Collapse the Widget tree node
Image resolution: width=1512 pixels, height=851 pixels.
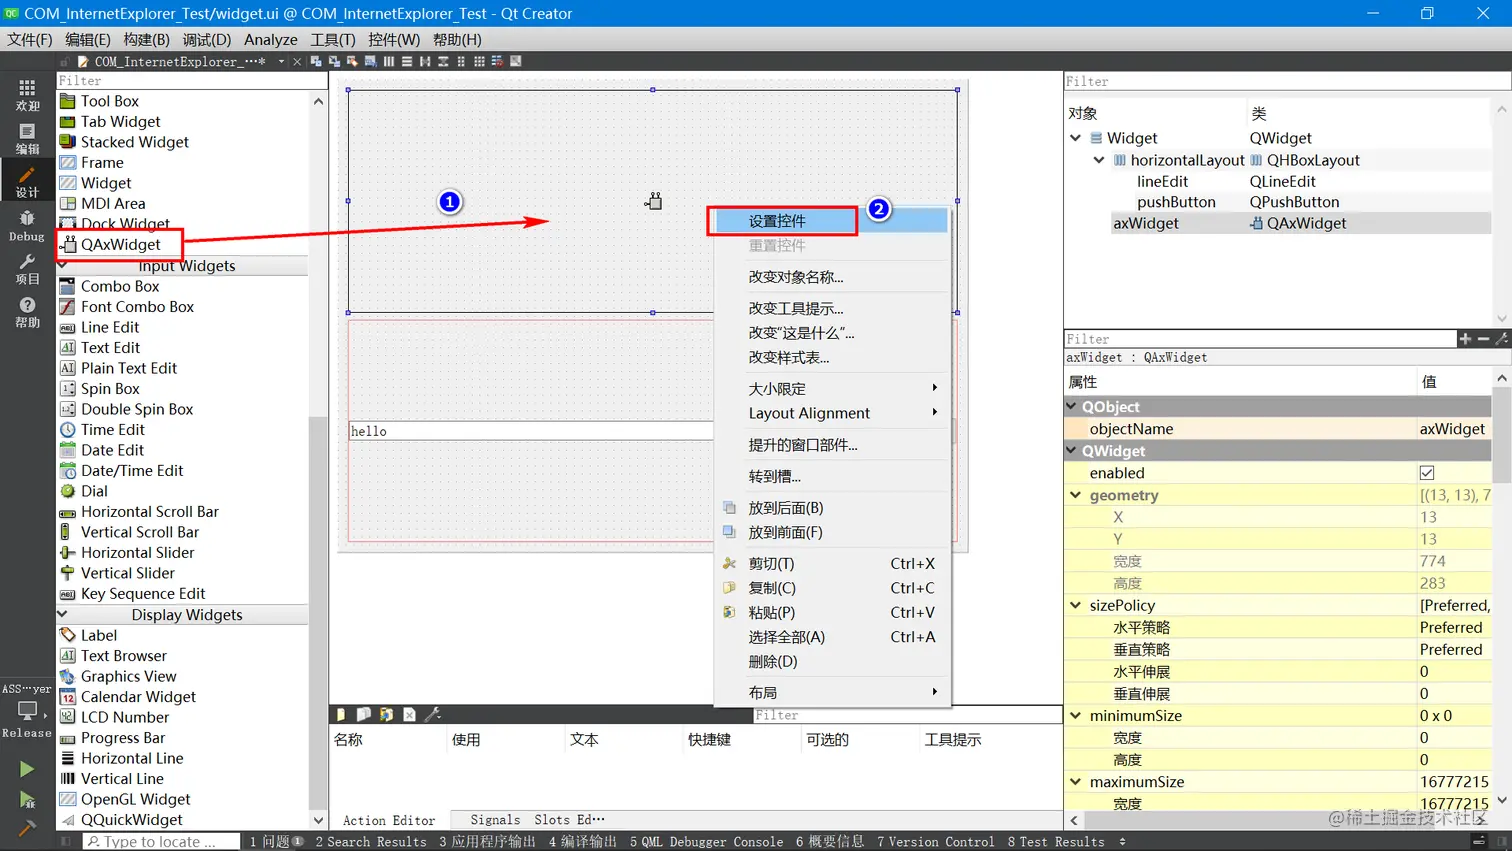point(1076,138)
